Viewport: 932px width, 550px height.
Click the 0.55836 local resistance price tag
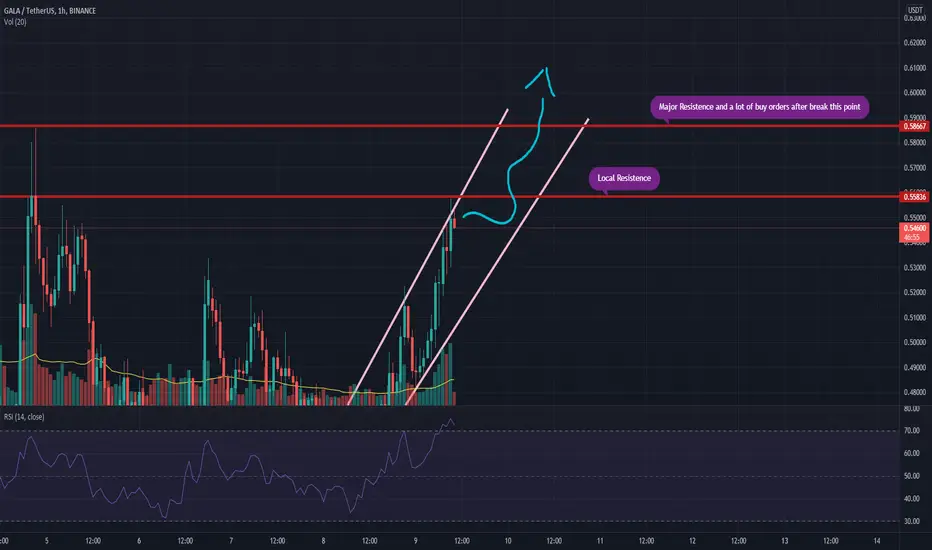(x=915, y=197)
